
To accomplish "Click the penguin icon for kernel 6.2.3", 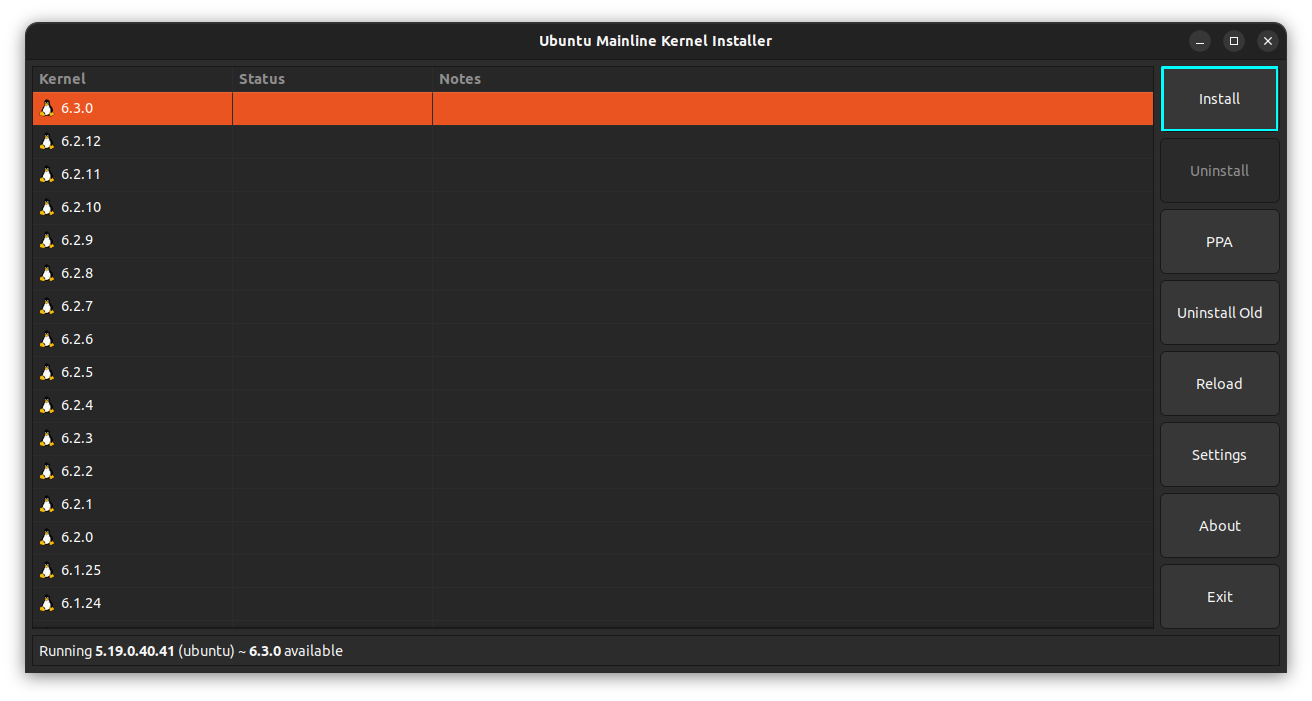I will coord(46,438).
